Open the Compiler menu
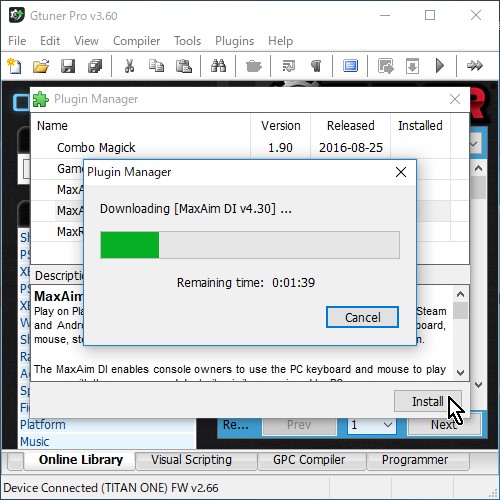Screen dimensions: 500x500 point(136,41)
